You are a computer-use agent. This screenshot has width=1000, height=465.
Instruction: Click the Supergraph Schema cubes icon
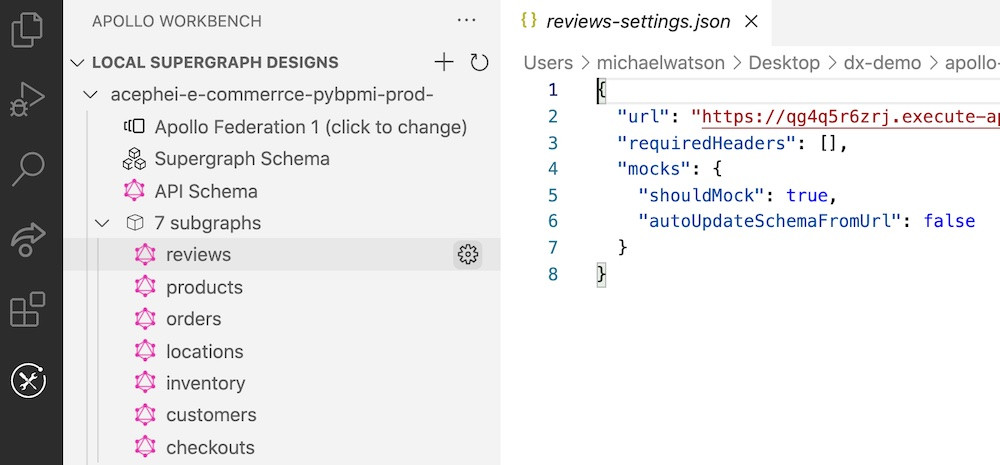(x=134, y=159)
